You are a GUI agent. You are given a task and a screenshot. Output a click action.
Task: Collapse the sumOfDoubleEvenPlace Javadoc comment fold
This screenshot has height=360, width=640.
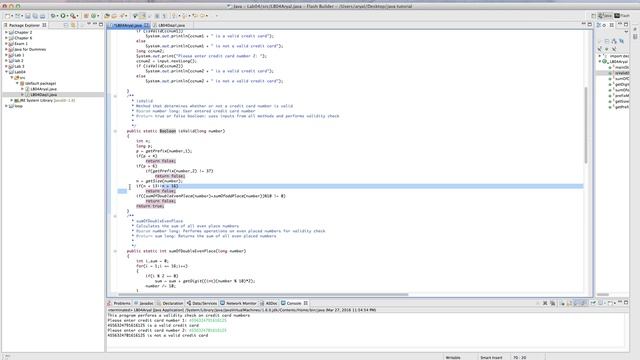[115, 216]
